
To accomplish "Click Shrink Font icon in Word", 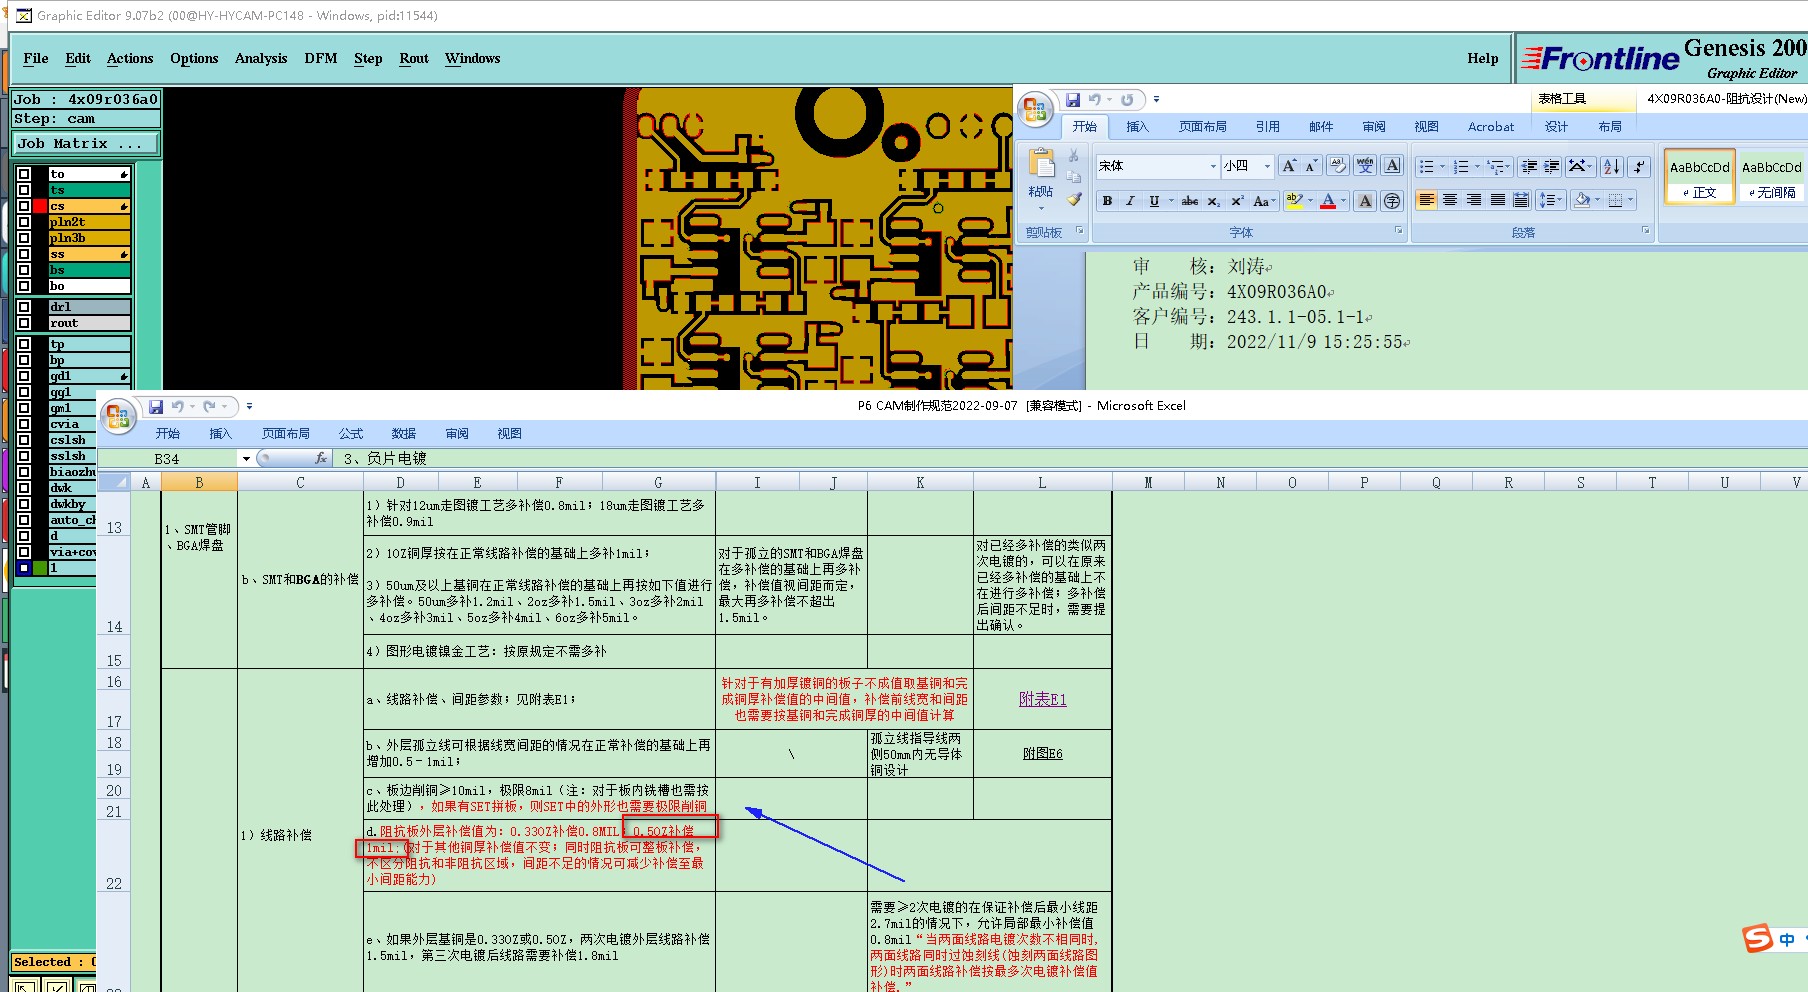I will [1311, 166].
